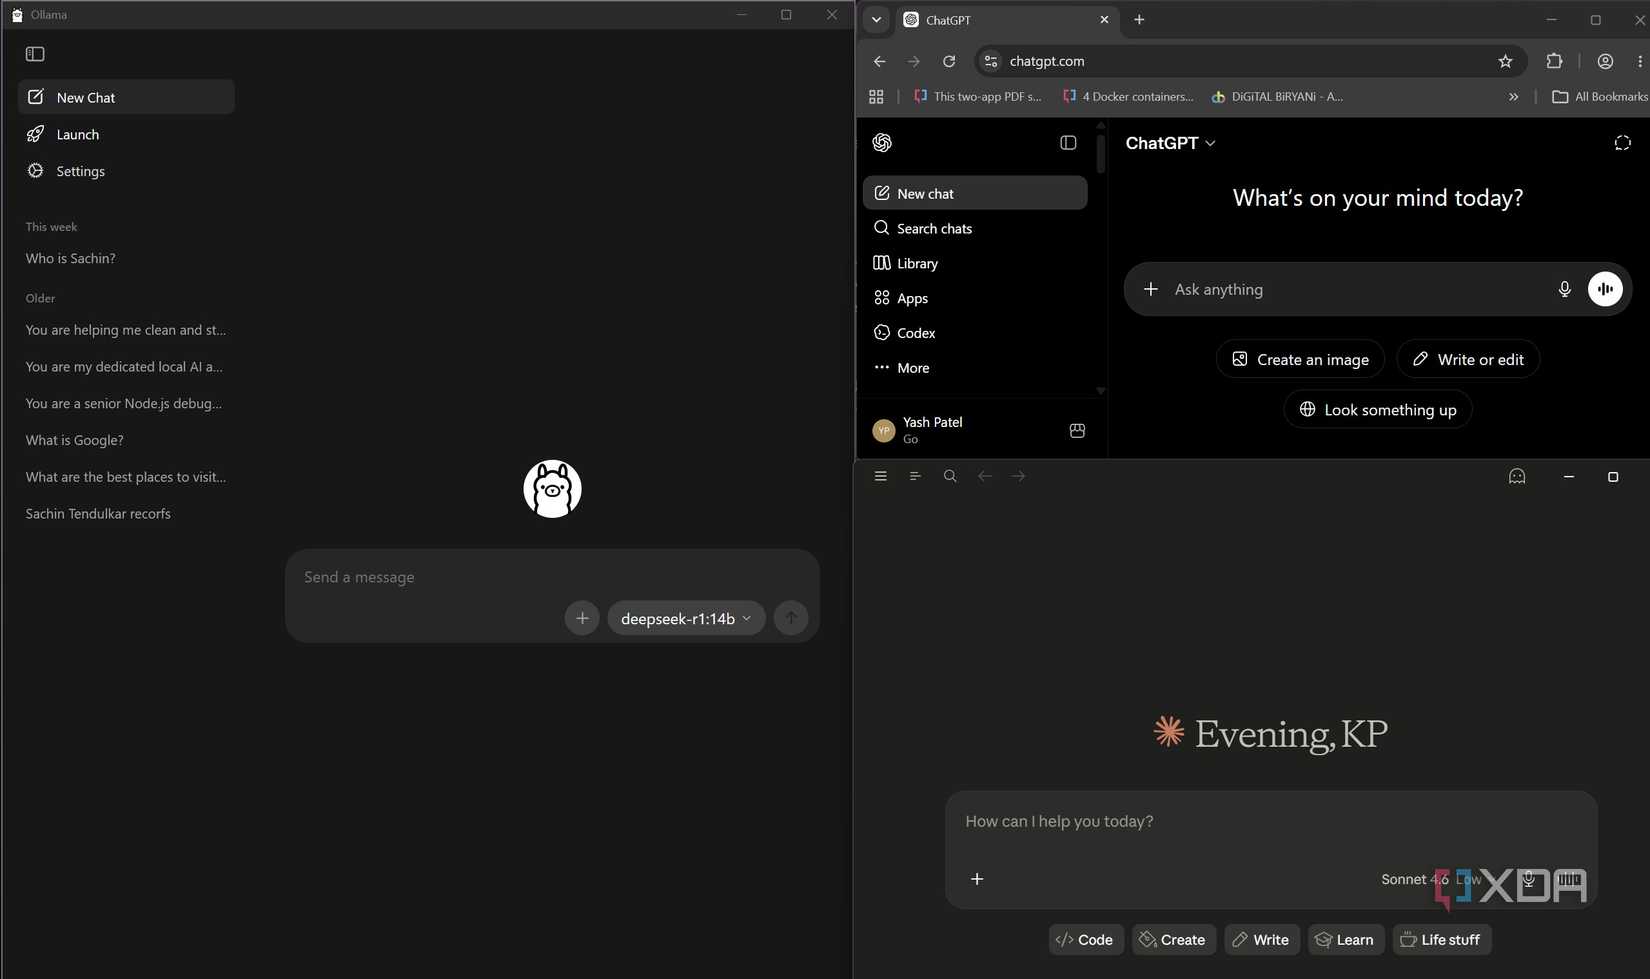
Task: Open the All Bookmarks folder
Action: coord(1600,97)
